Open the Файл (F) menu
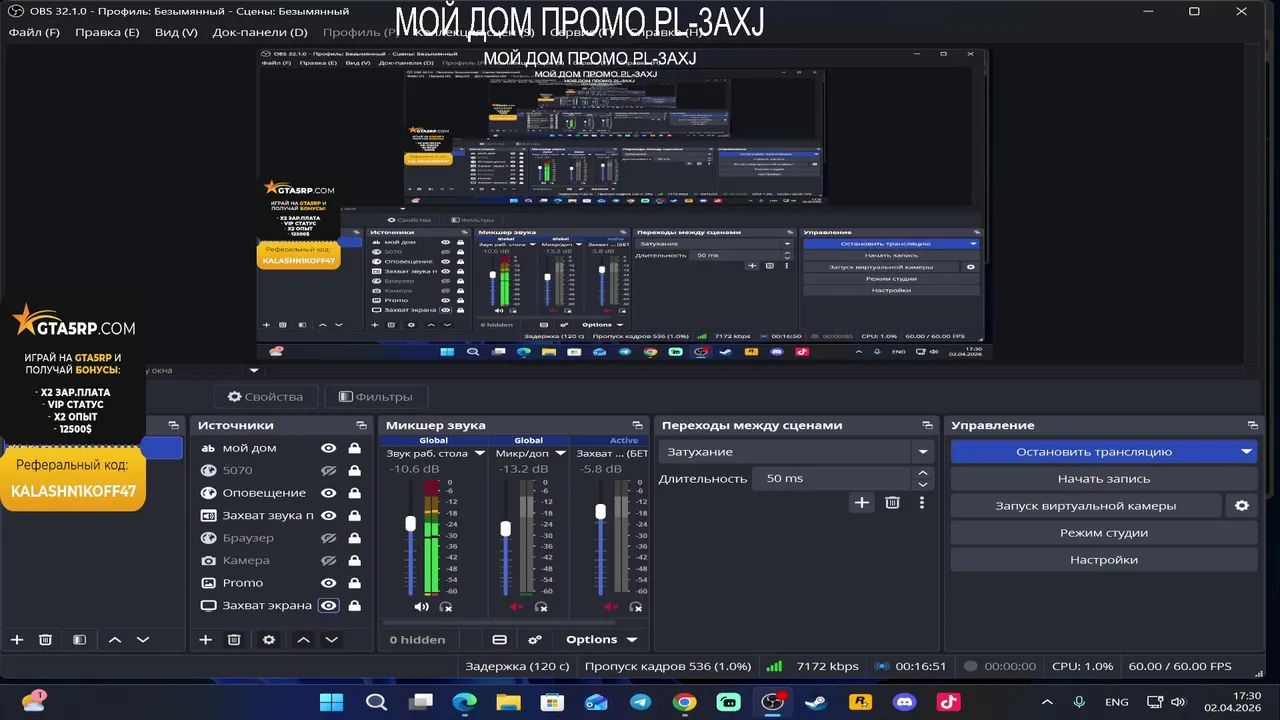The width and height of the screenshot is (1280, 720). (34, 32)
